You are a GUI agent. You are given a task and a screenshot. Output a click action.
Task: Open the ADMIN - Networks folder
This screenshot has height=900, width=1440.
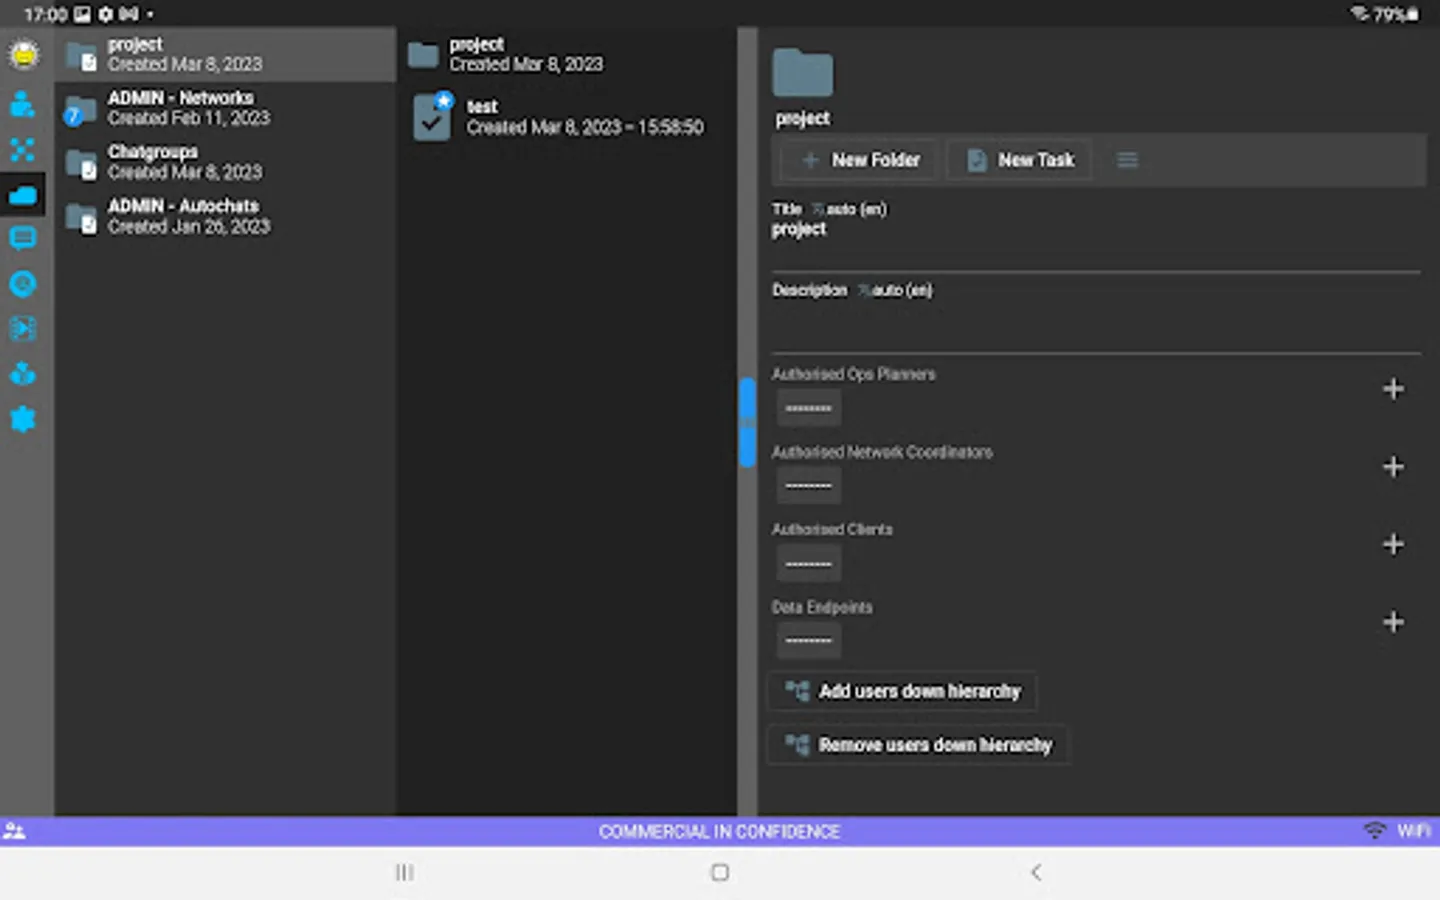(x=226, y=108)
